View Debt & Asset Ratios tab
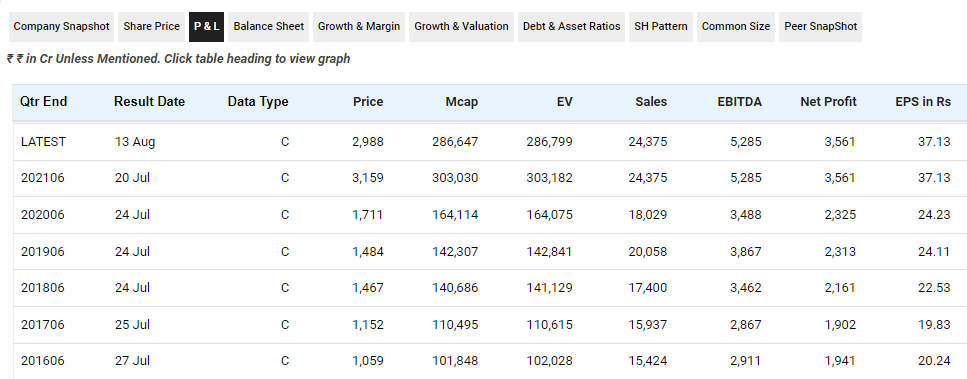This screenshot has width=967, height=379. click(x=572, y=26)
